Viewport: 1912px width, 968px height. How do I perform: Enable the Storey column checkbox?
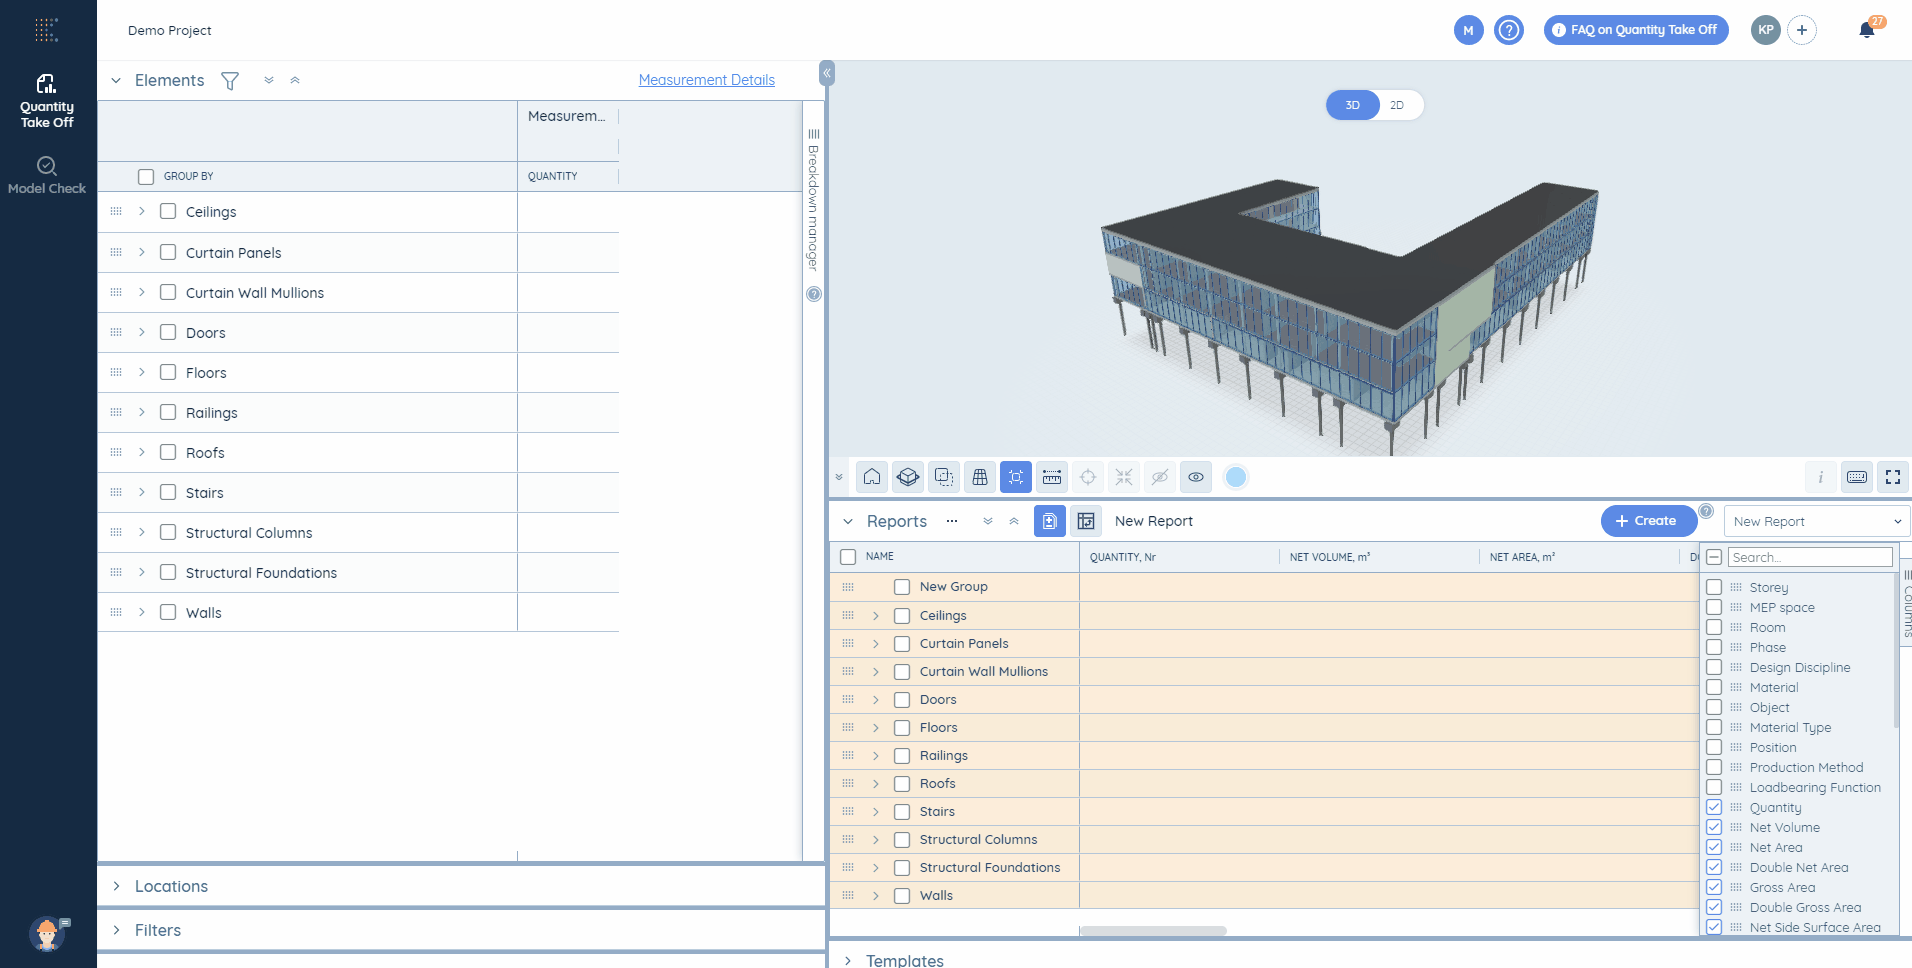(x=1714, y=587)
